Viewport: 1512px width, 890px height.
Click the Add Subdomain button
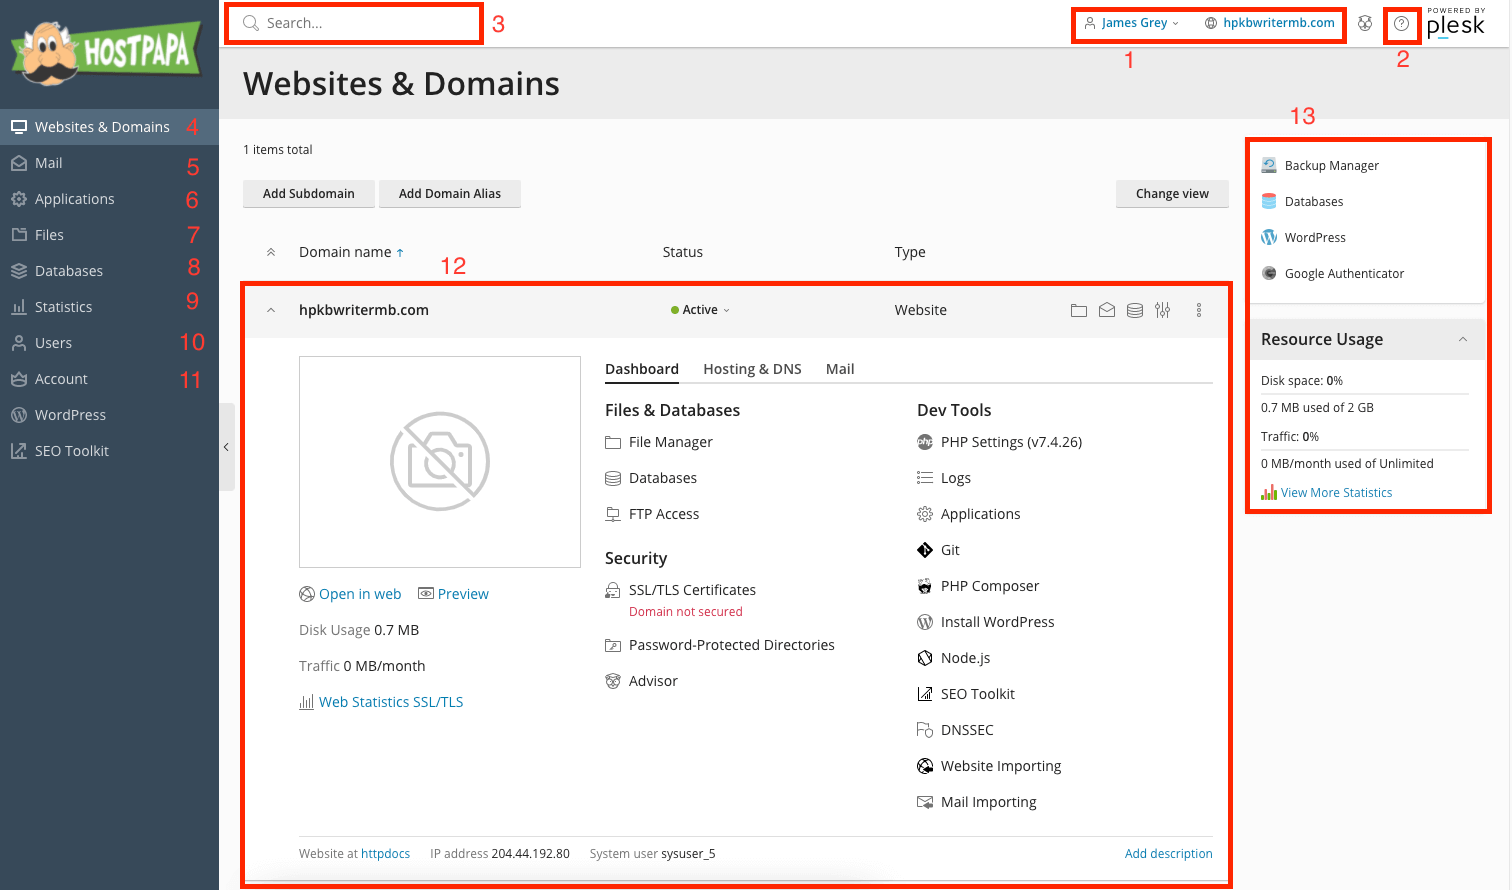point(308,193)
